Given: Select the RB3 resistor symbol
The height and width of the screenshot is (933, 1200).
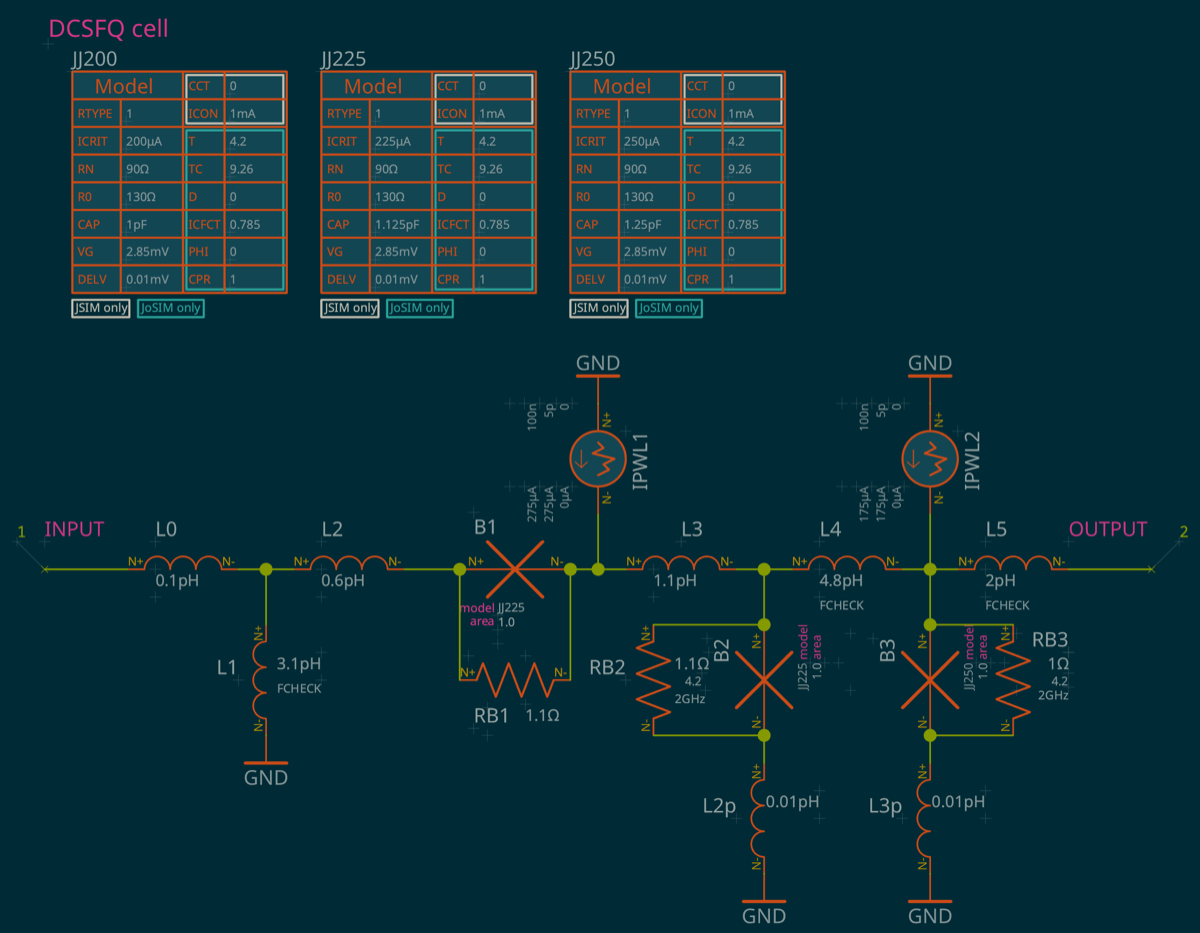Looking at the screenshot, I should (1014, 680).
